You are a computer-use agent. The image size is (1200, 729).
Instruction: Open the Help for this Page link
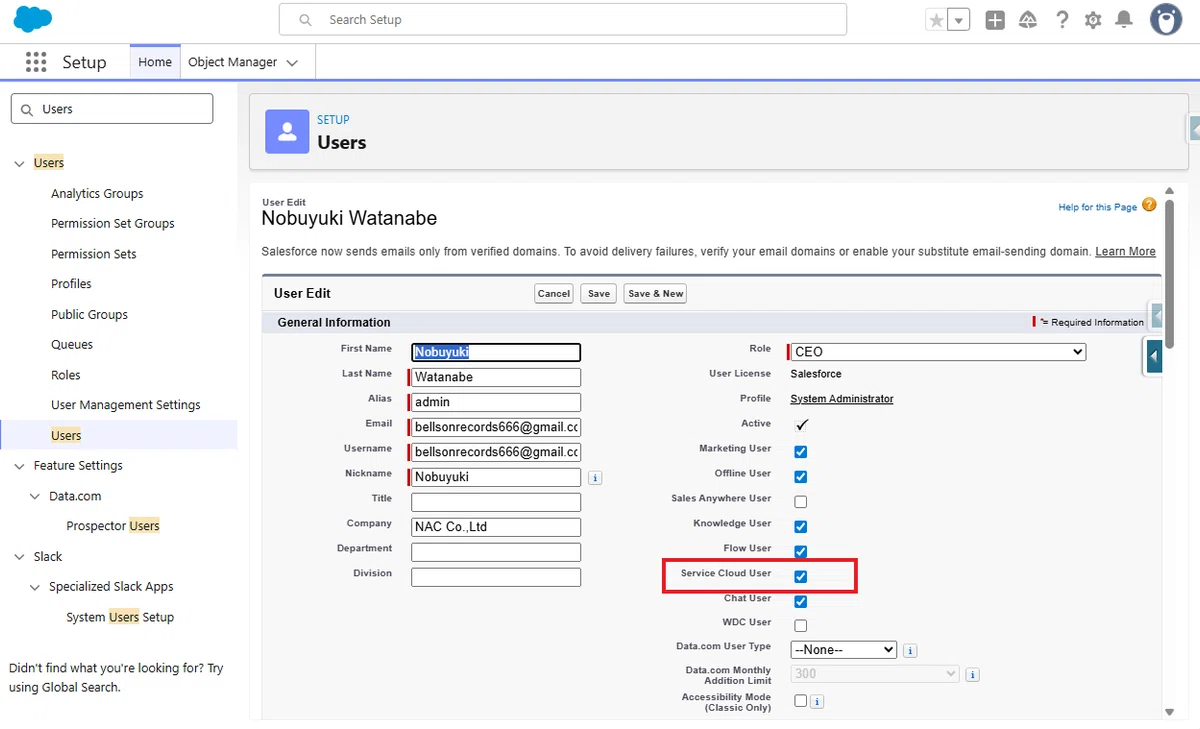(x=1097, y=207)
